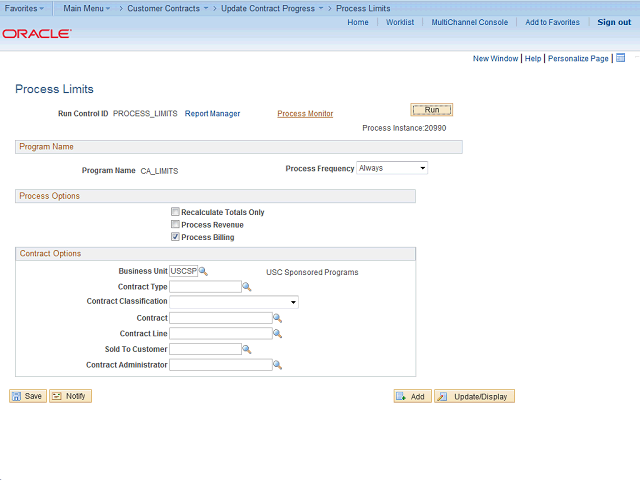Open the Favorites menu
Screen dimensions: 640x480
pyautogui.click(x=24, y=8)
